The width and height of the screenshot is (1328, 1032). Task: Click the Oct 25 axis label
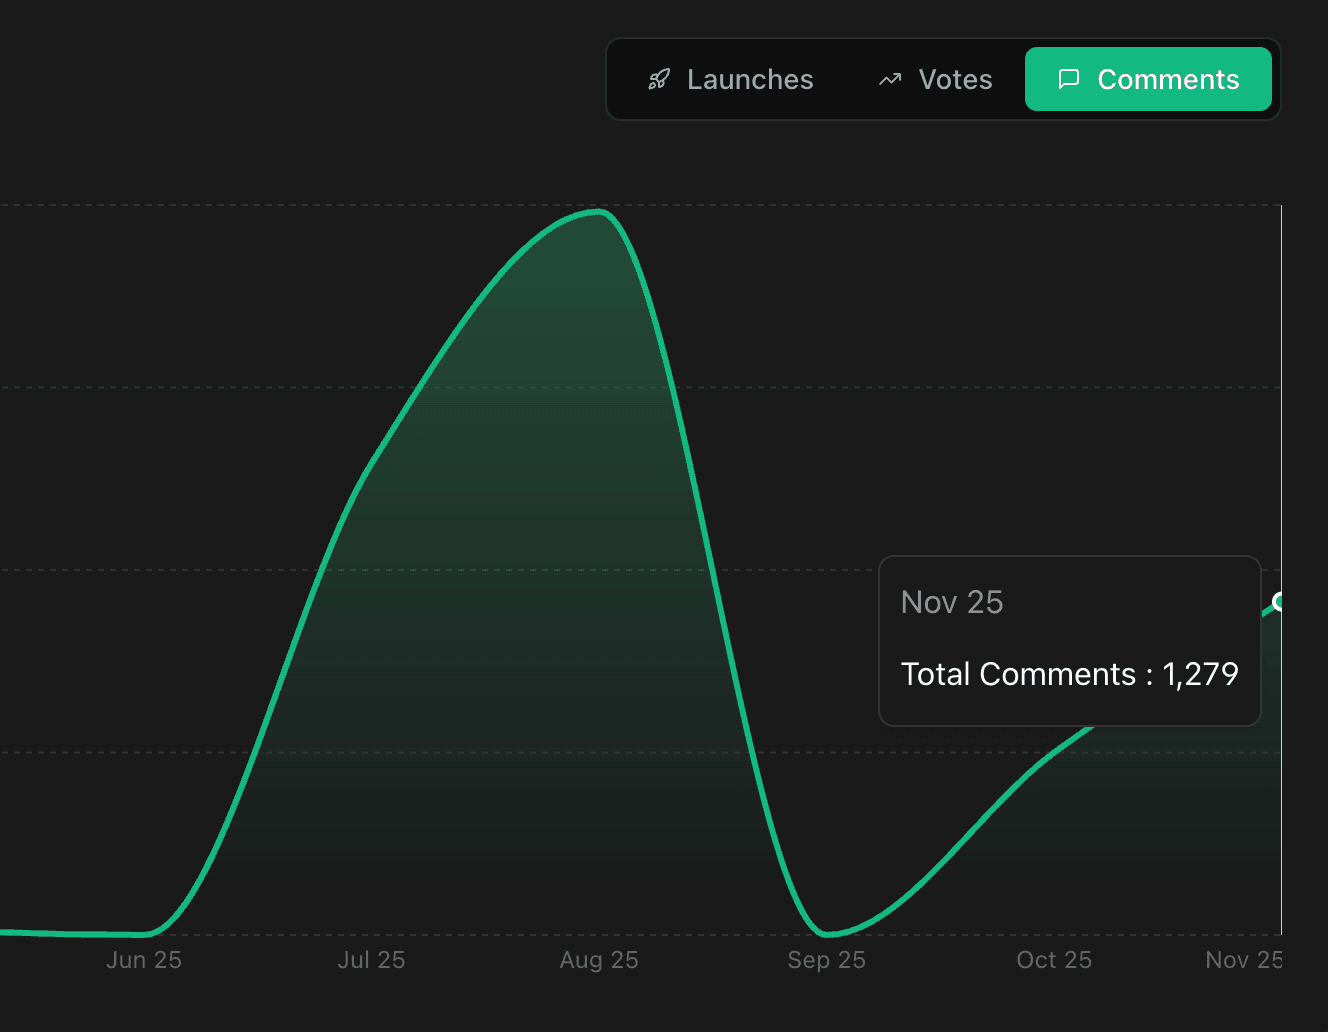click(1054, 960)
